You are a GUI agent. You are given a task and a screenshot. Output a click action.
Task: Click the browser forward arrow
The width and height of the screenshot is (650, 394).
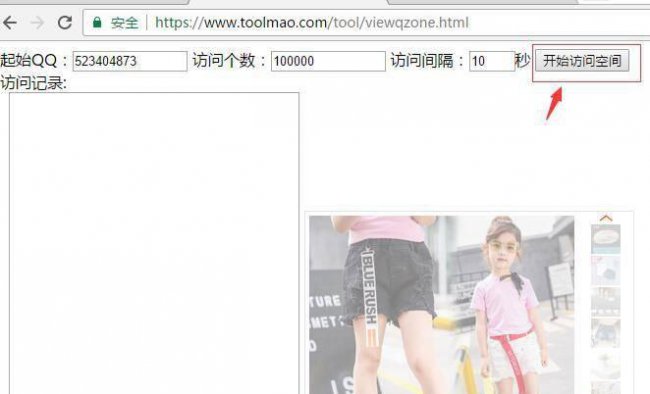pyautogui.click(x=37, y=22)
